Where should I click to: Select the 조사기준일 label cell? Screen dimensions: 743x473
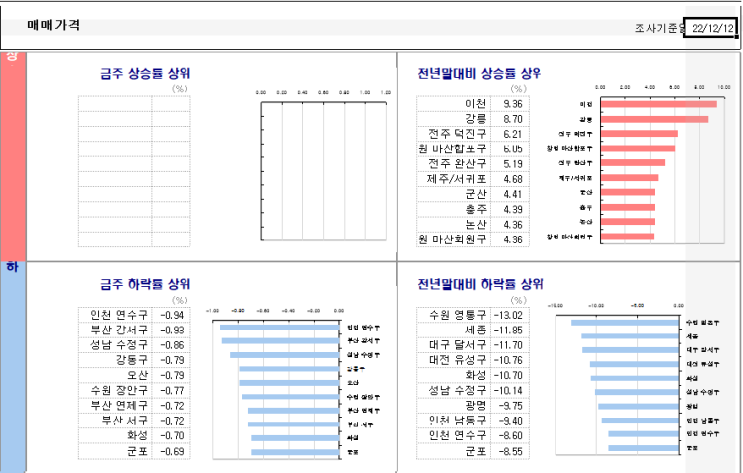tap(660, 28)
